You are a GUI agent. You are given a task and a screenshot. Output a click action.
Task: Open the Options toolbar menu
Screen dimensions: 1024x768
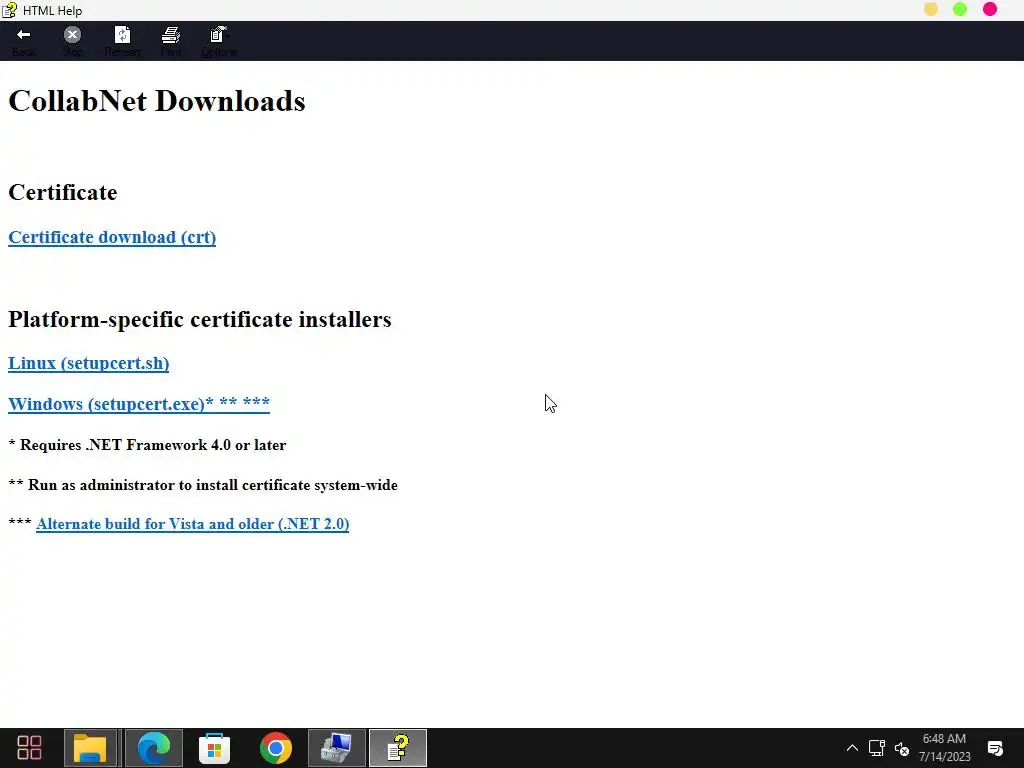click(219, 41)
